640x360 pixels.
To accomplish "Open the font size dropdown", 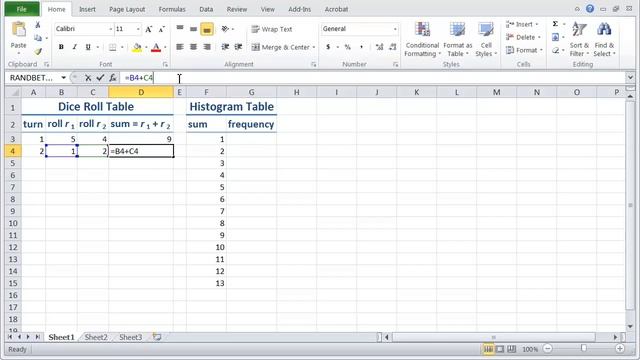I will [x=138, y=29].
